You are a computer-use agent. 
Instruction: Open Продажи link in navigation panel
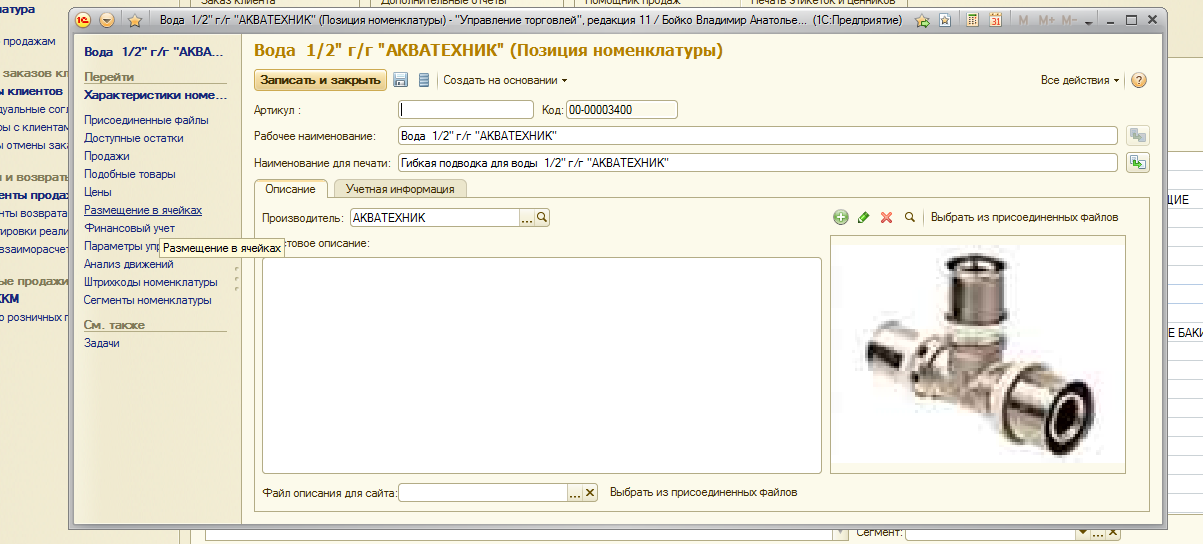click(x=107, y=156)
